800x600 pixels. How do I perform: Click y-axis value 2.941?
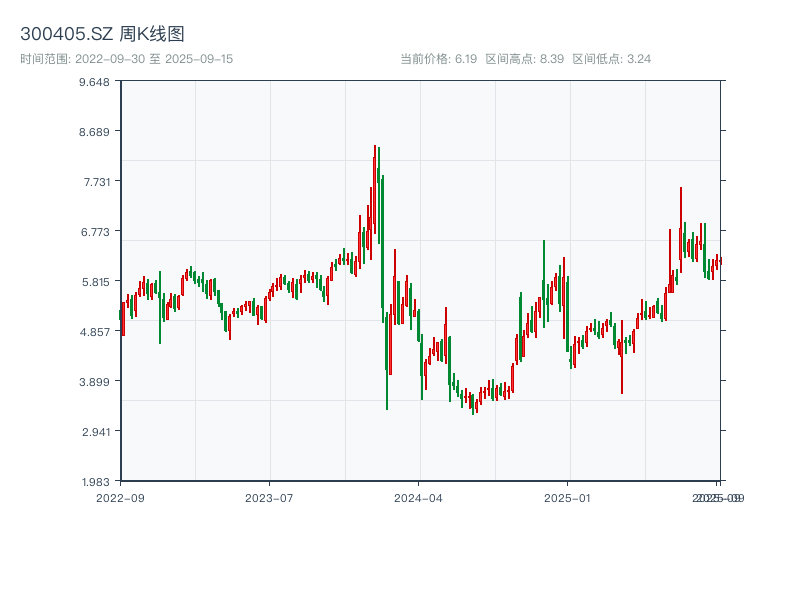pos(96,432)
